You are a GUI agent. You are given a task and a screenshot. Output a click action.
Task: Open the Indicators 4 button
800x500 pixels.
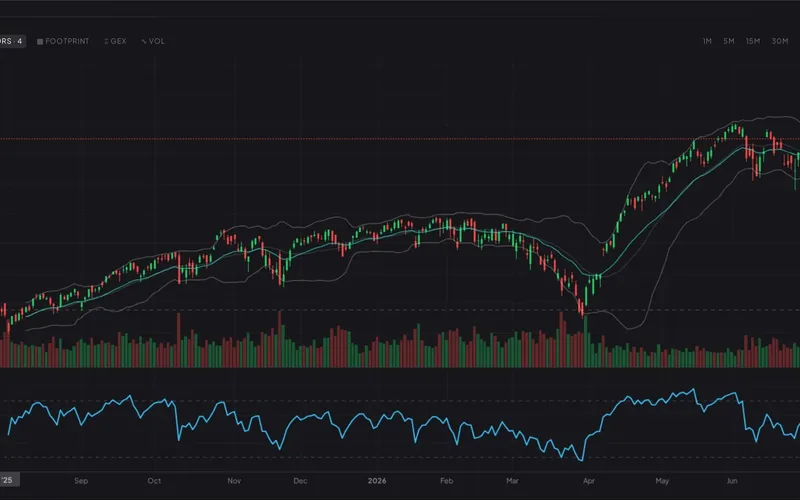[x=12, y=41]
